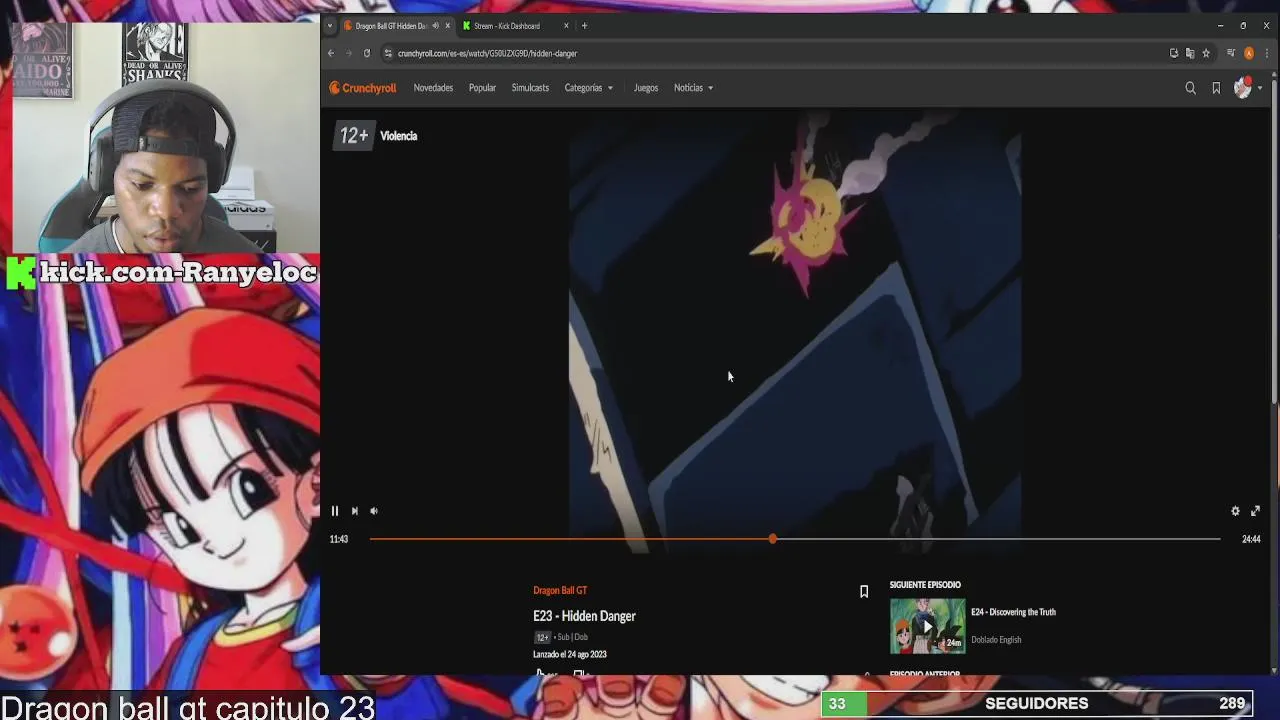1280x720 pixels.
Task: Play E24 Discovering the Truth thumbnail
Action: (928, 626)
